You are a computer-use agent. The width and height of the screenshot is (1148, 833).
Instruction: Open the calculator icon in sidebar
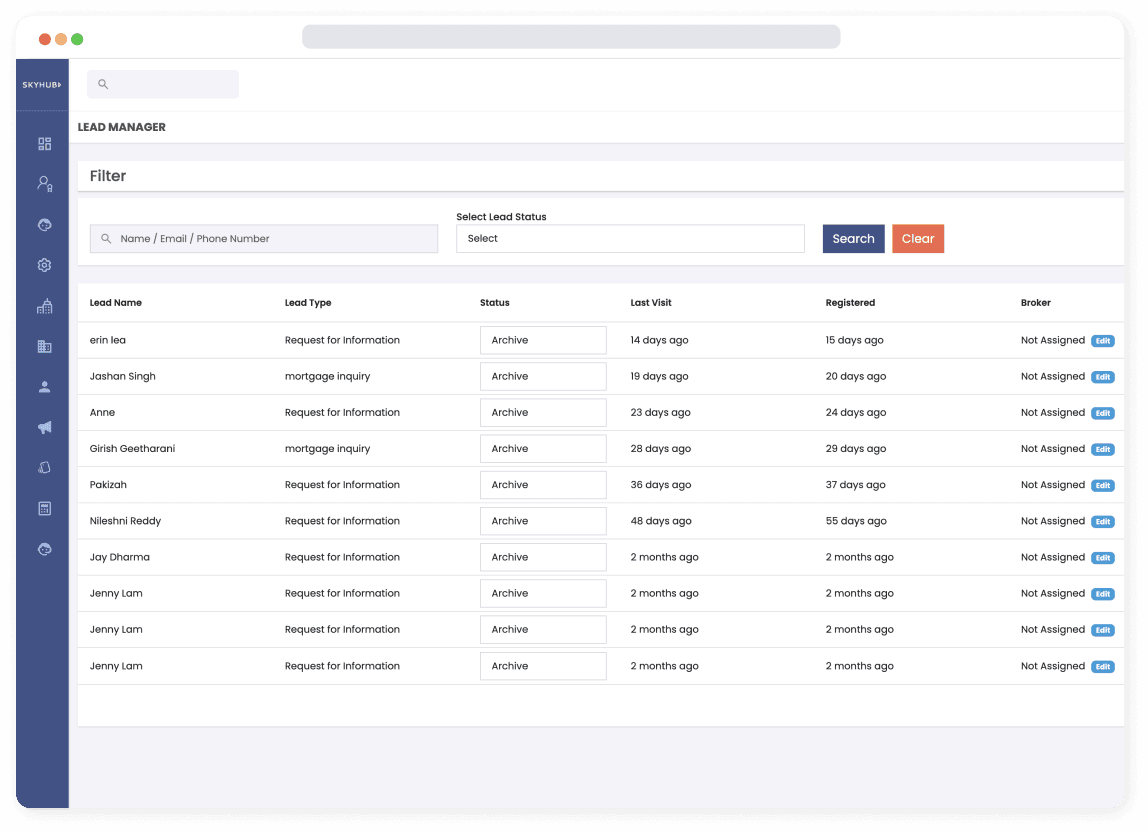[44, 509]
